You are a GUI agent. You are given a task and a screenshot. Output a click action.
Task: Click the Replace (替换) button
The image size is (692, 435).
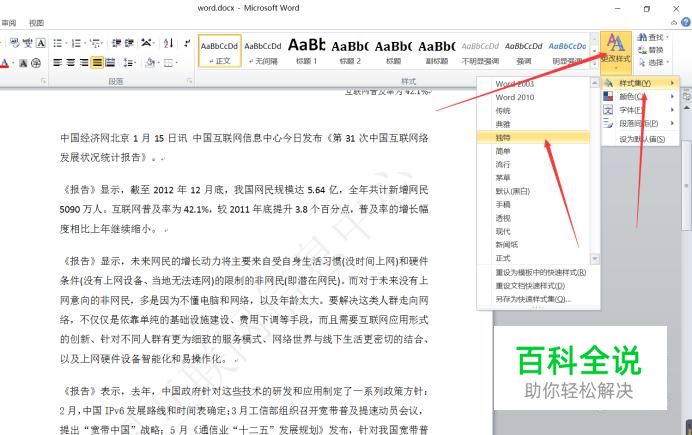click(x=651, y=50)
